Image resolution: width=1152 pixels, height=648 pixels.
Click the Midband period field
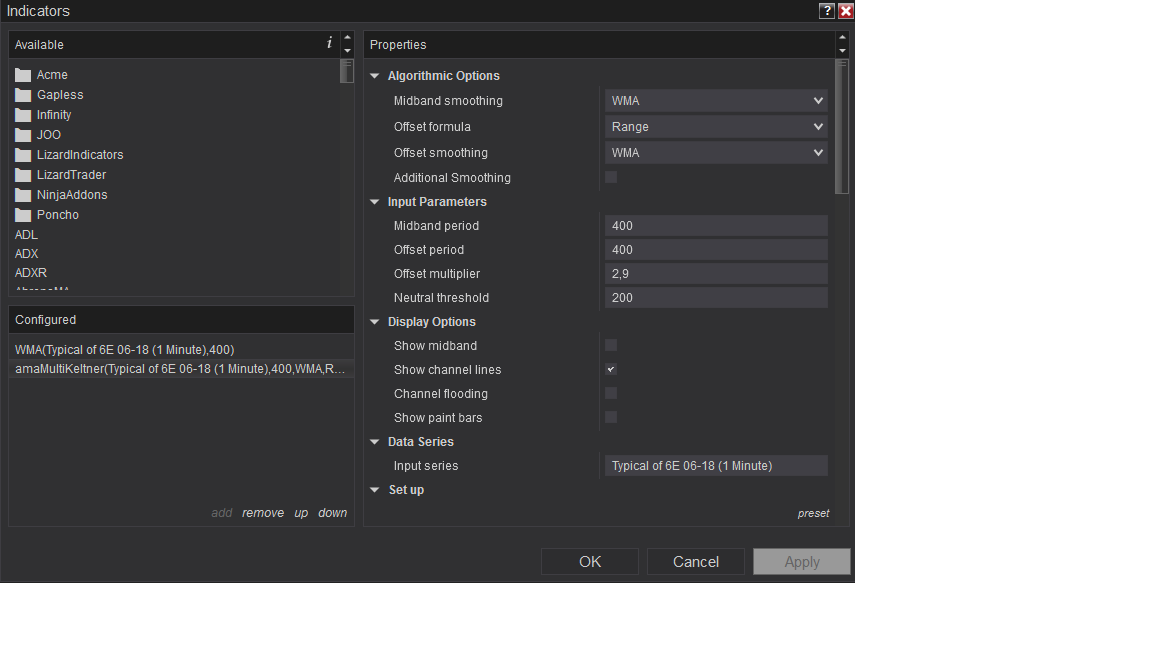coord(716,226)
